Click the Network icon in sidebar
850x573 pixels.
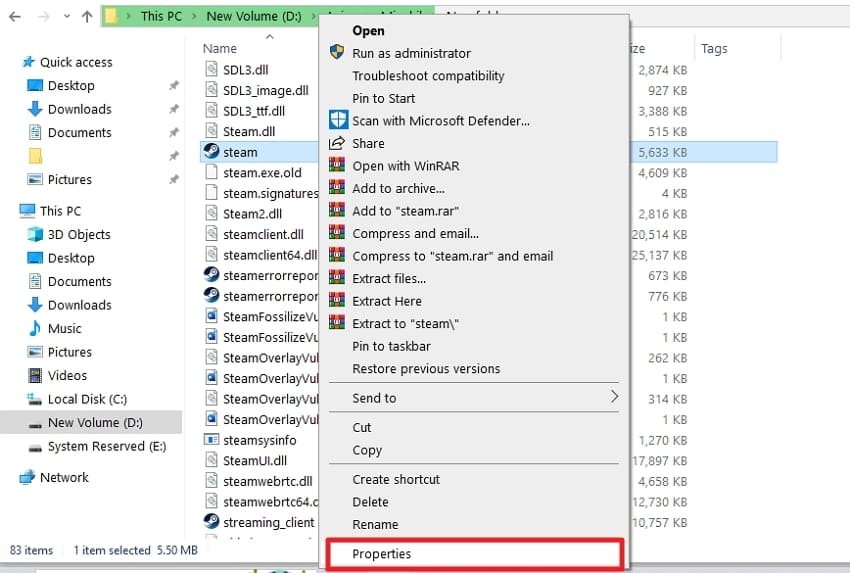[x=27, y=478]
